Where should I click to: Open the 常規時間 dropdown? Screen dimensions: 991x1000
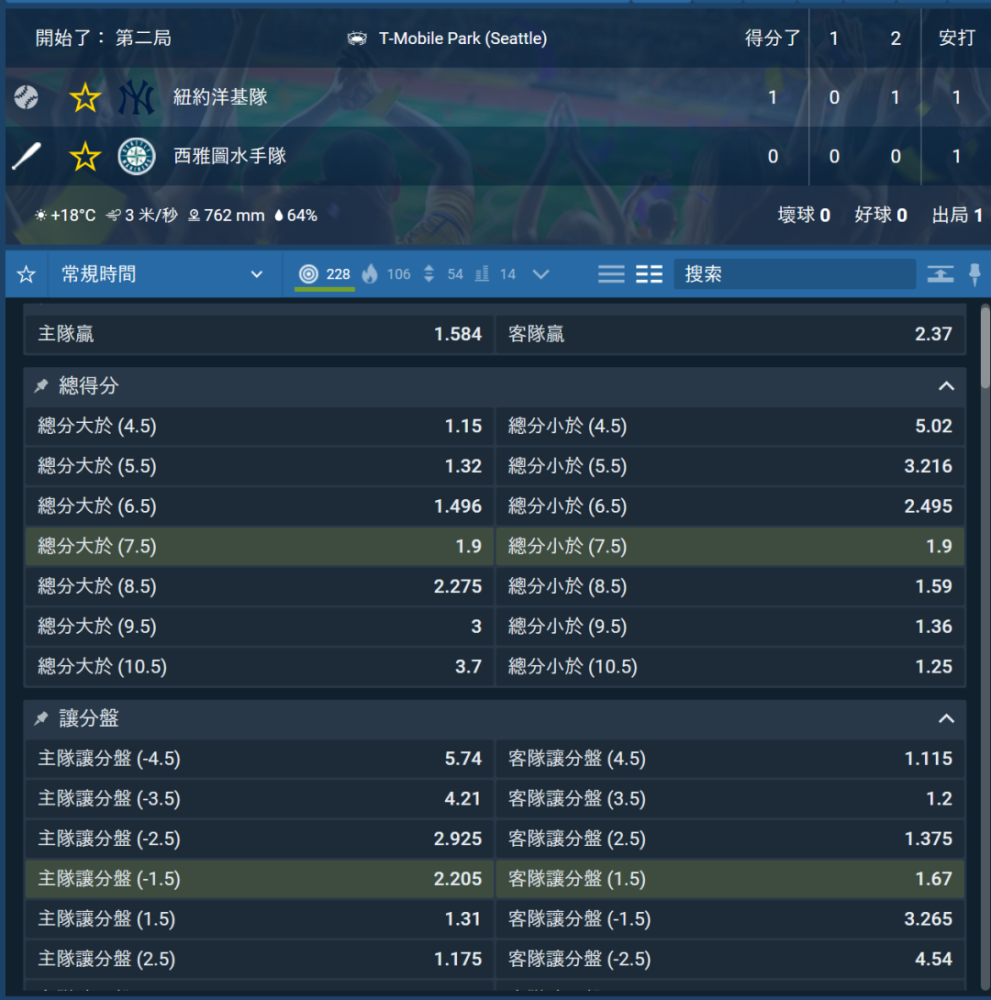coord(163,274)
